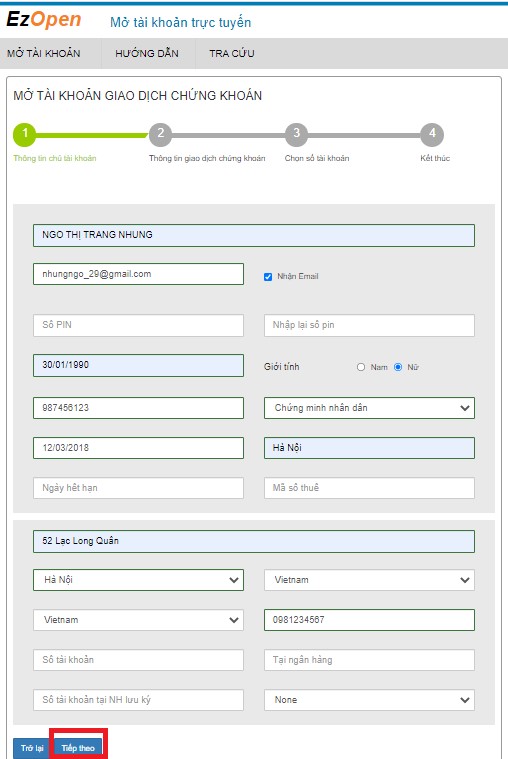508x759 pixels.
Task: Select step 2 circle in progress bar
Action: pyautogui.click(x=160, y=135)
